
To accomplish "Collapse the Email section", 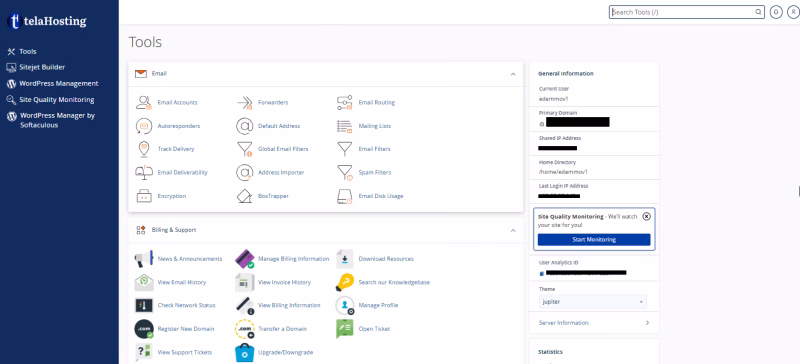I will [513, 74].
